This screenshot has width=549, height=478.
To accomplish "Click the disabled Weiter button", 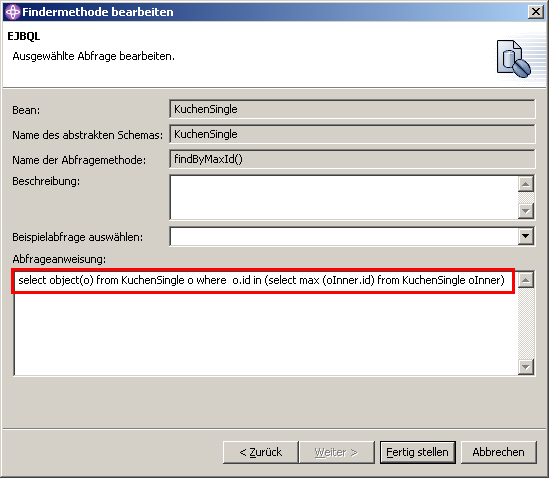I will (x=336, y=452).
